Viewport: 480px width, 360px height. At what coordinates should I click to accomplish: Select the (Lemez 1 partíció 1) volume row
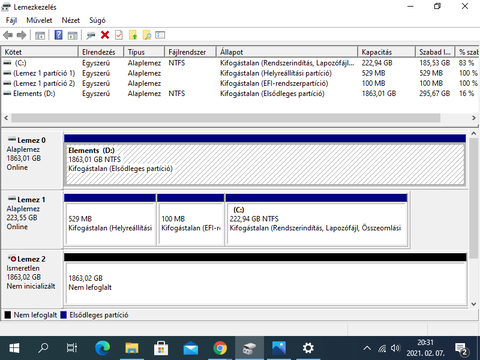[x=240, y=73]
